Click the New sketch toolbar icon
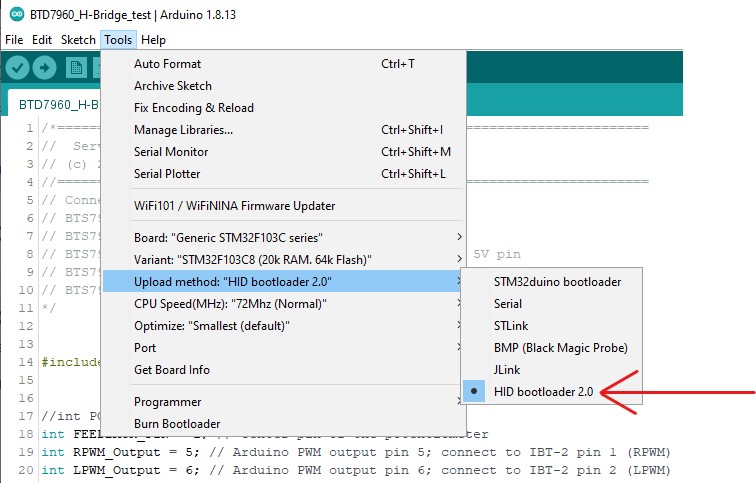Viewport: 756px width, 483px height. point(76,67)
